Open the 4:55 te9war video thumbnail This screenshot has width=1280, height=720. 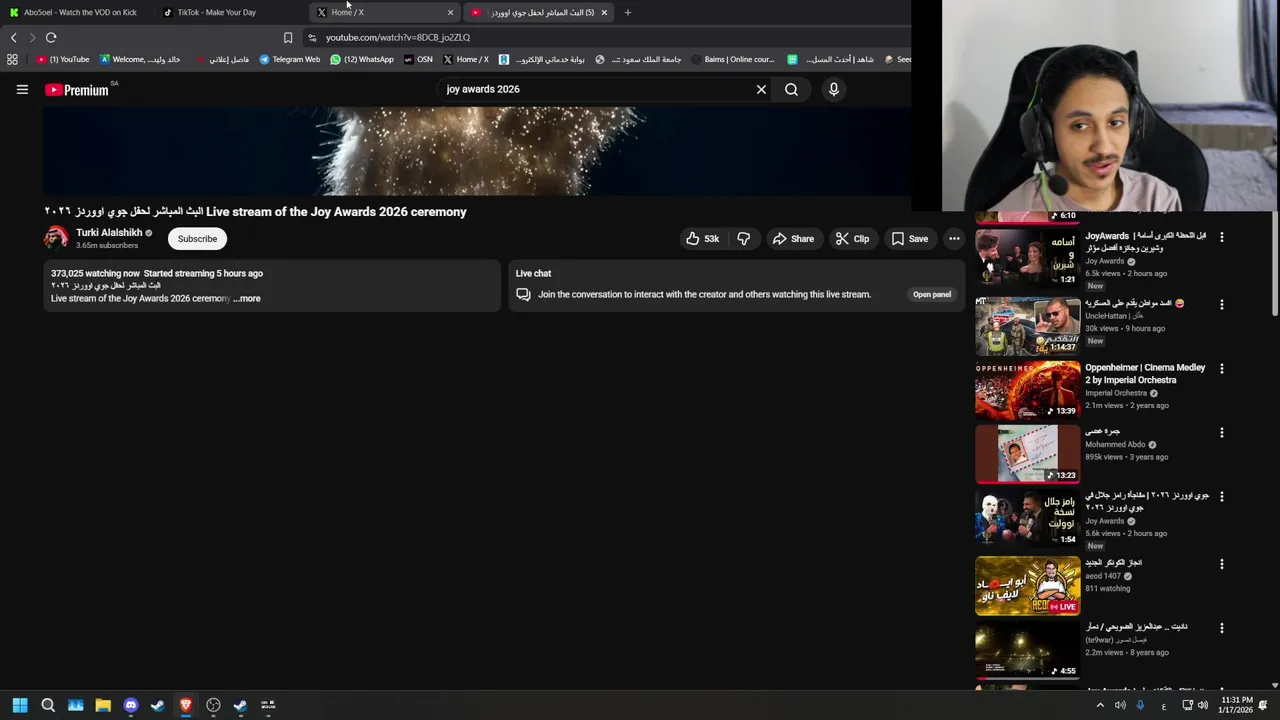pyautogui.click(x=1028, y=650)
